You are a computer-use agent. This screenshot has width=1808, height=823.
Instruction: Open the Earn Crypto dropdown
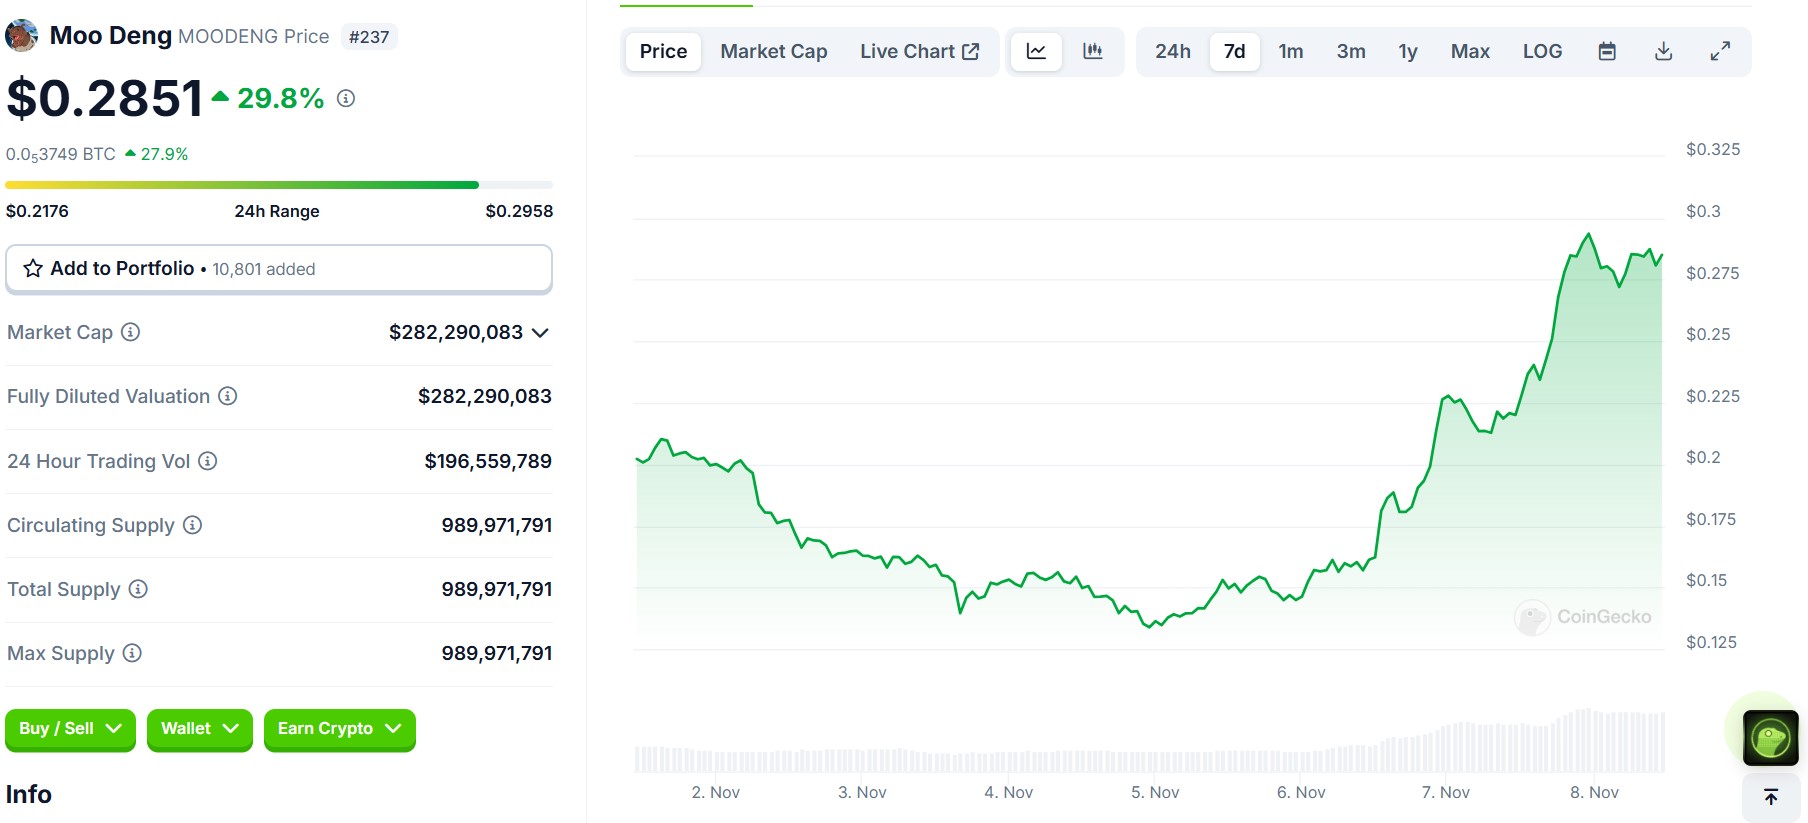tap(340, 729)
